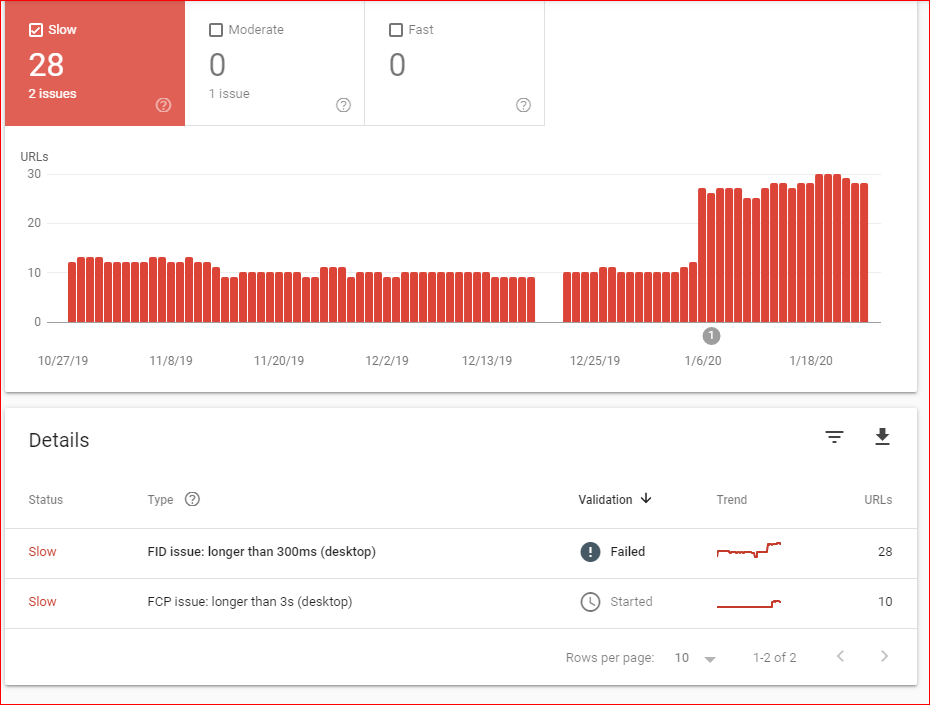The image size is (930, 705).
Task: Open the Rows per page dropdown
Action: pos(695,658)
